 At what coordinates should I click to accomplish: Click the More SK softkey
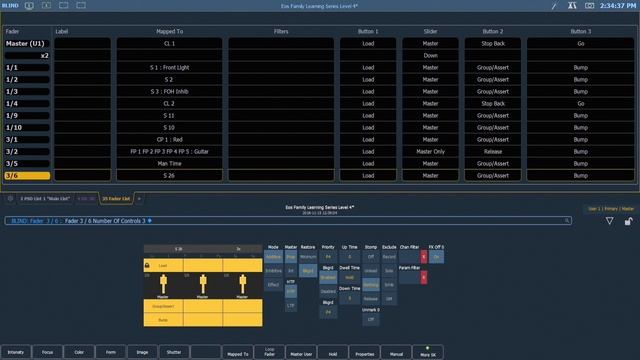pos(428,352)
